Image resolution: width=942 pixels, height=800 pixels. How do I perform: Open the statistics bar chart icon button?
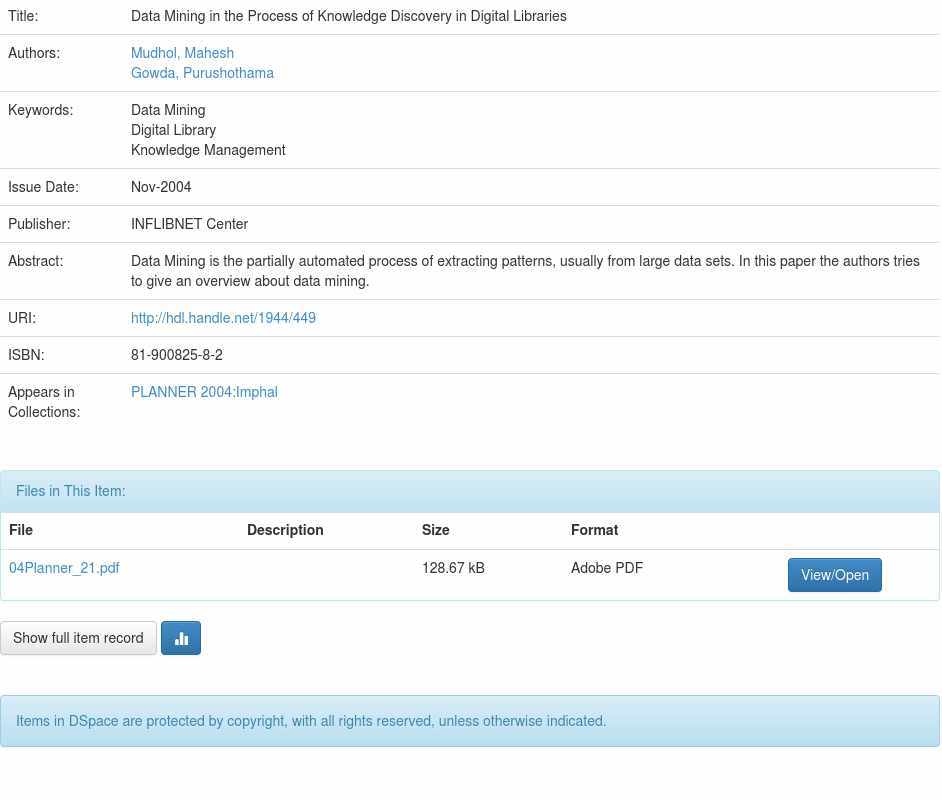(181, 638)
